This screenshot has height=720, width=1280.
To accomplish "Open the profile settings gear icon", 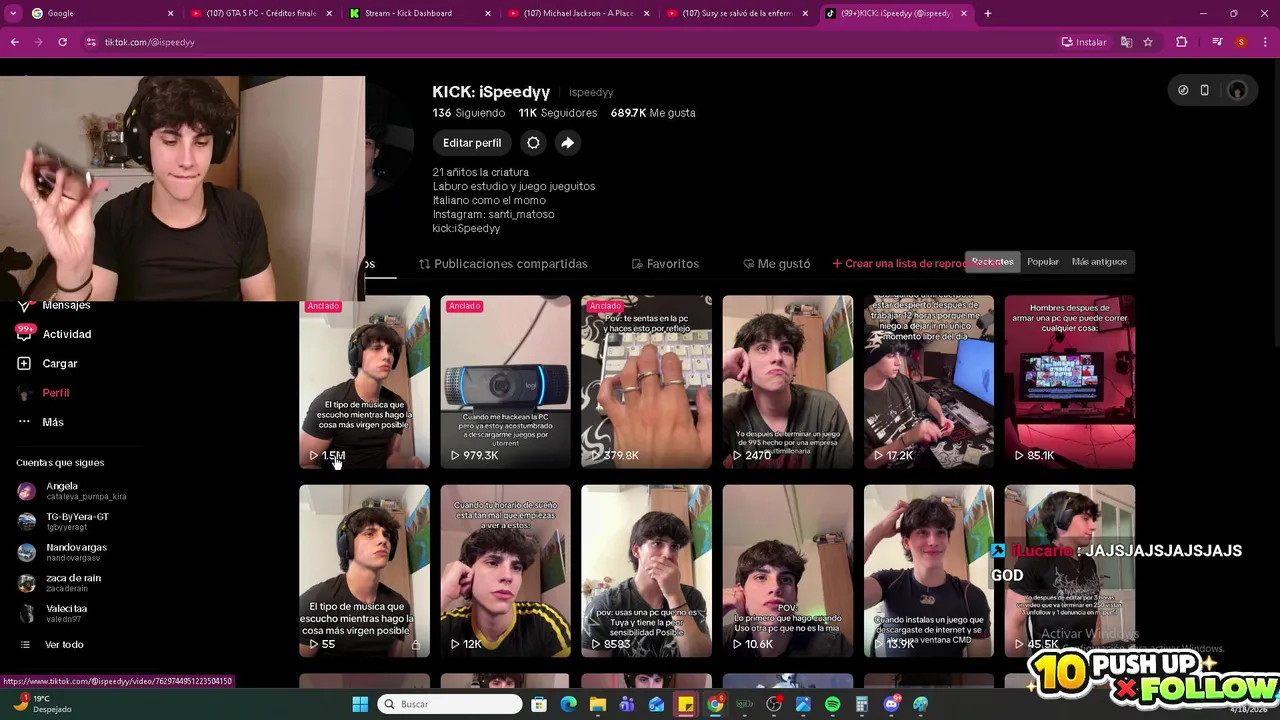I will (533, 143).
